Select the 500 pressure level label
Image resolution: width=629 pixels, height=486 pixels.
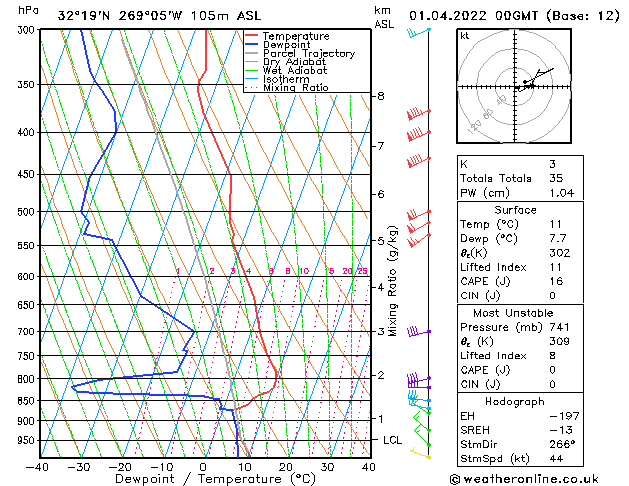pyautogui.click(x=28, y=212)
